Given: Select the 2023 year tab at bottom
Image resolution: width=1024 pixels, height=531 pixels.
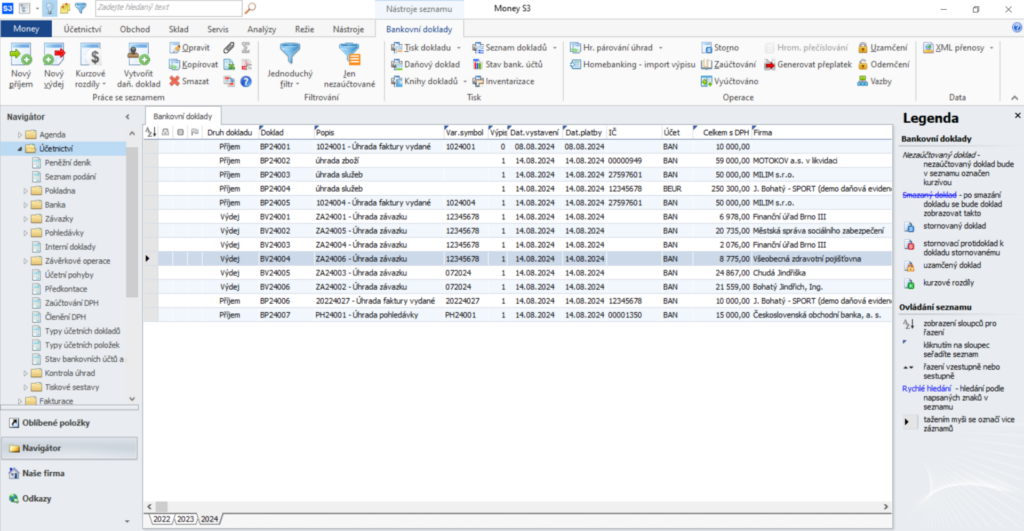Looking at the screenshot, I should coord(186,519).
